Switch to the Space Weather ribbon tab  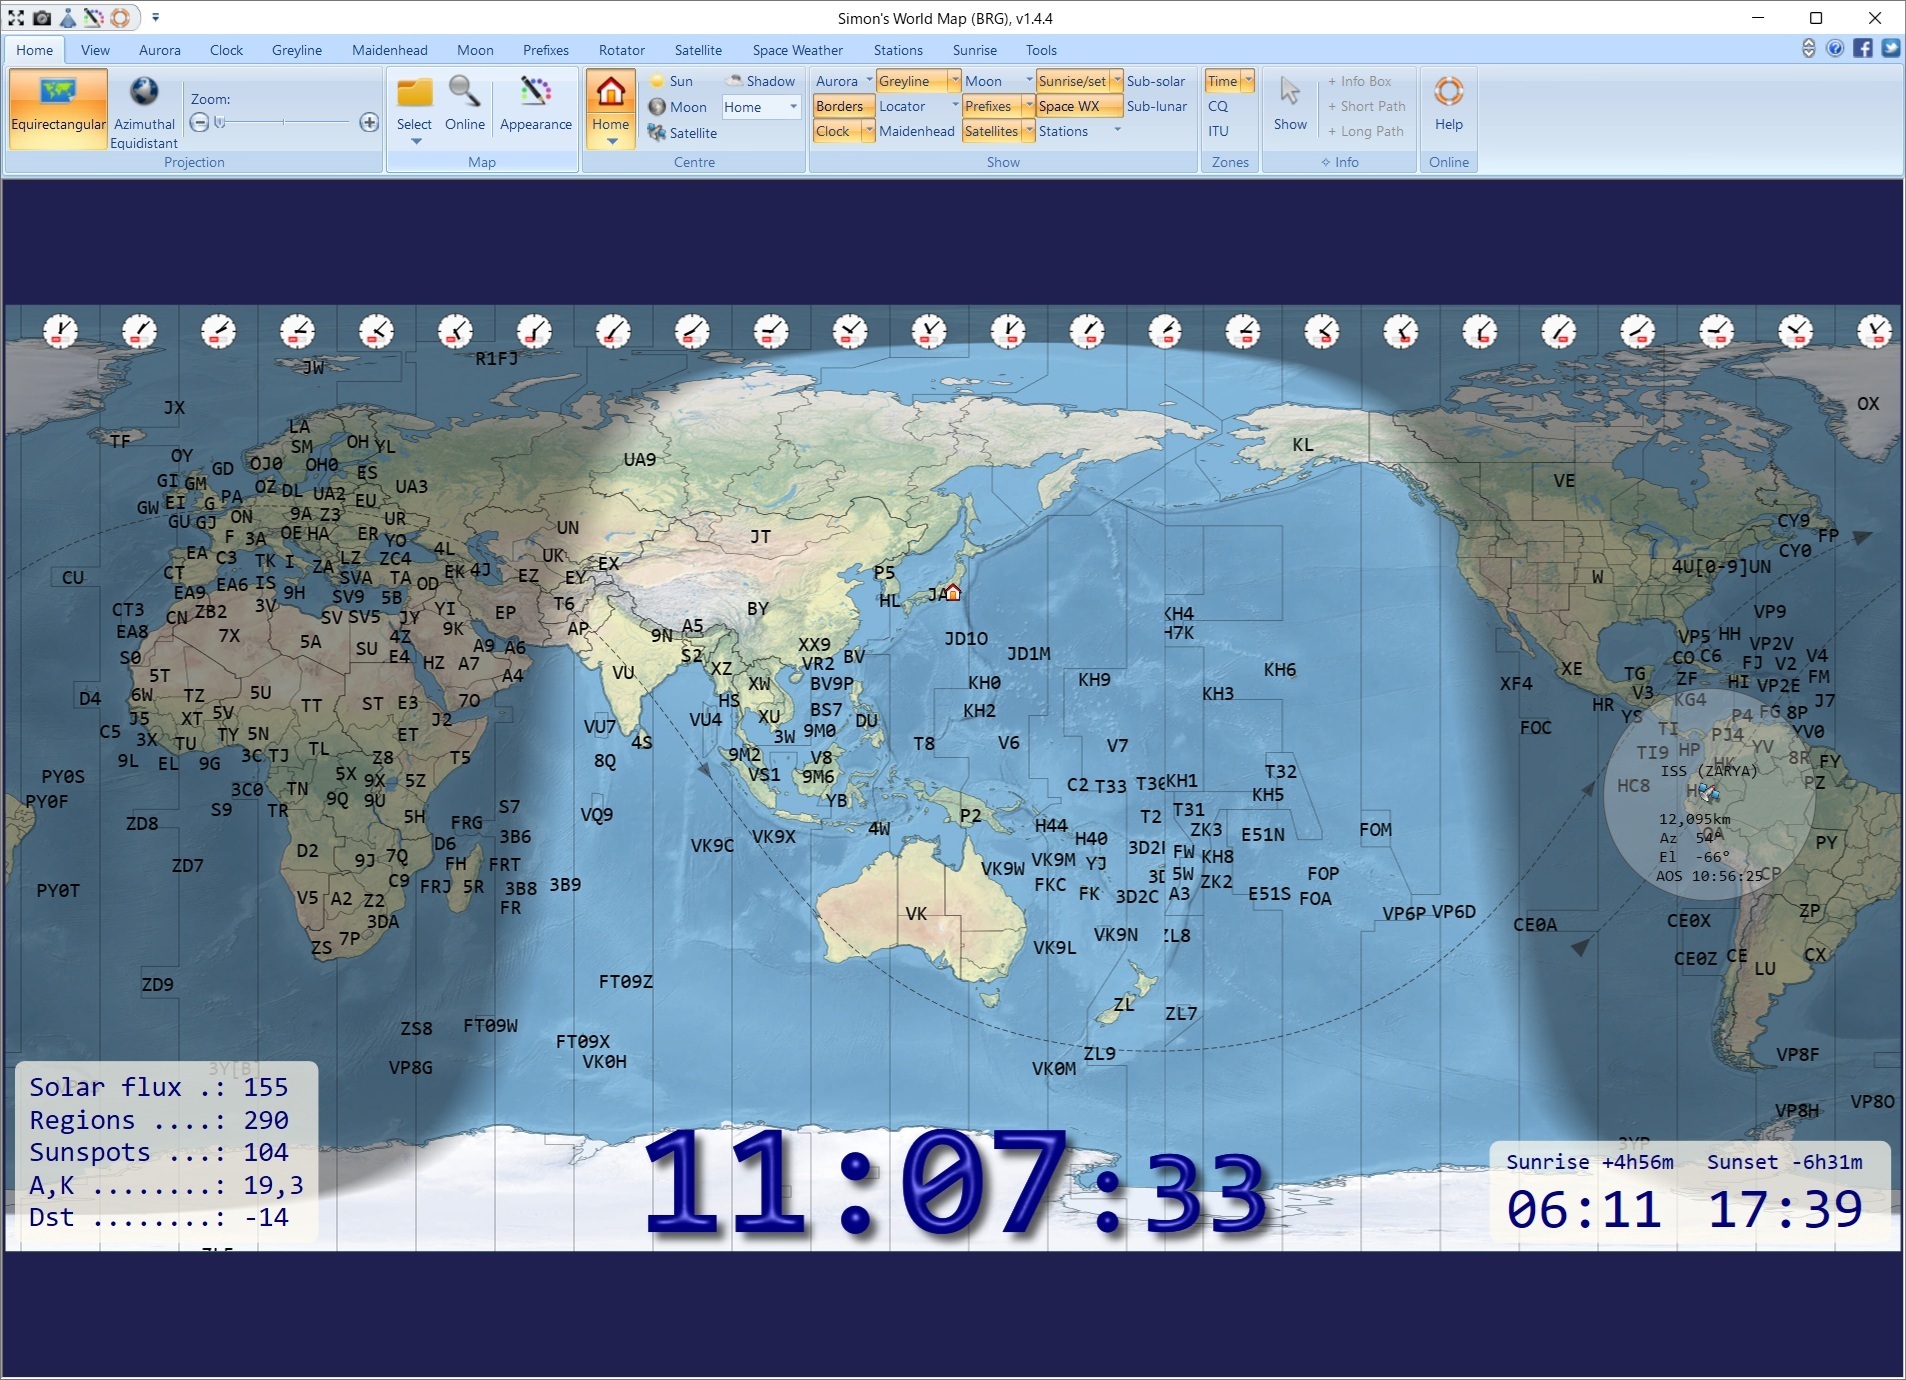tap(797, 49)
